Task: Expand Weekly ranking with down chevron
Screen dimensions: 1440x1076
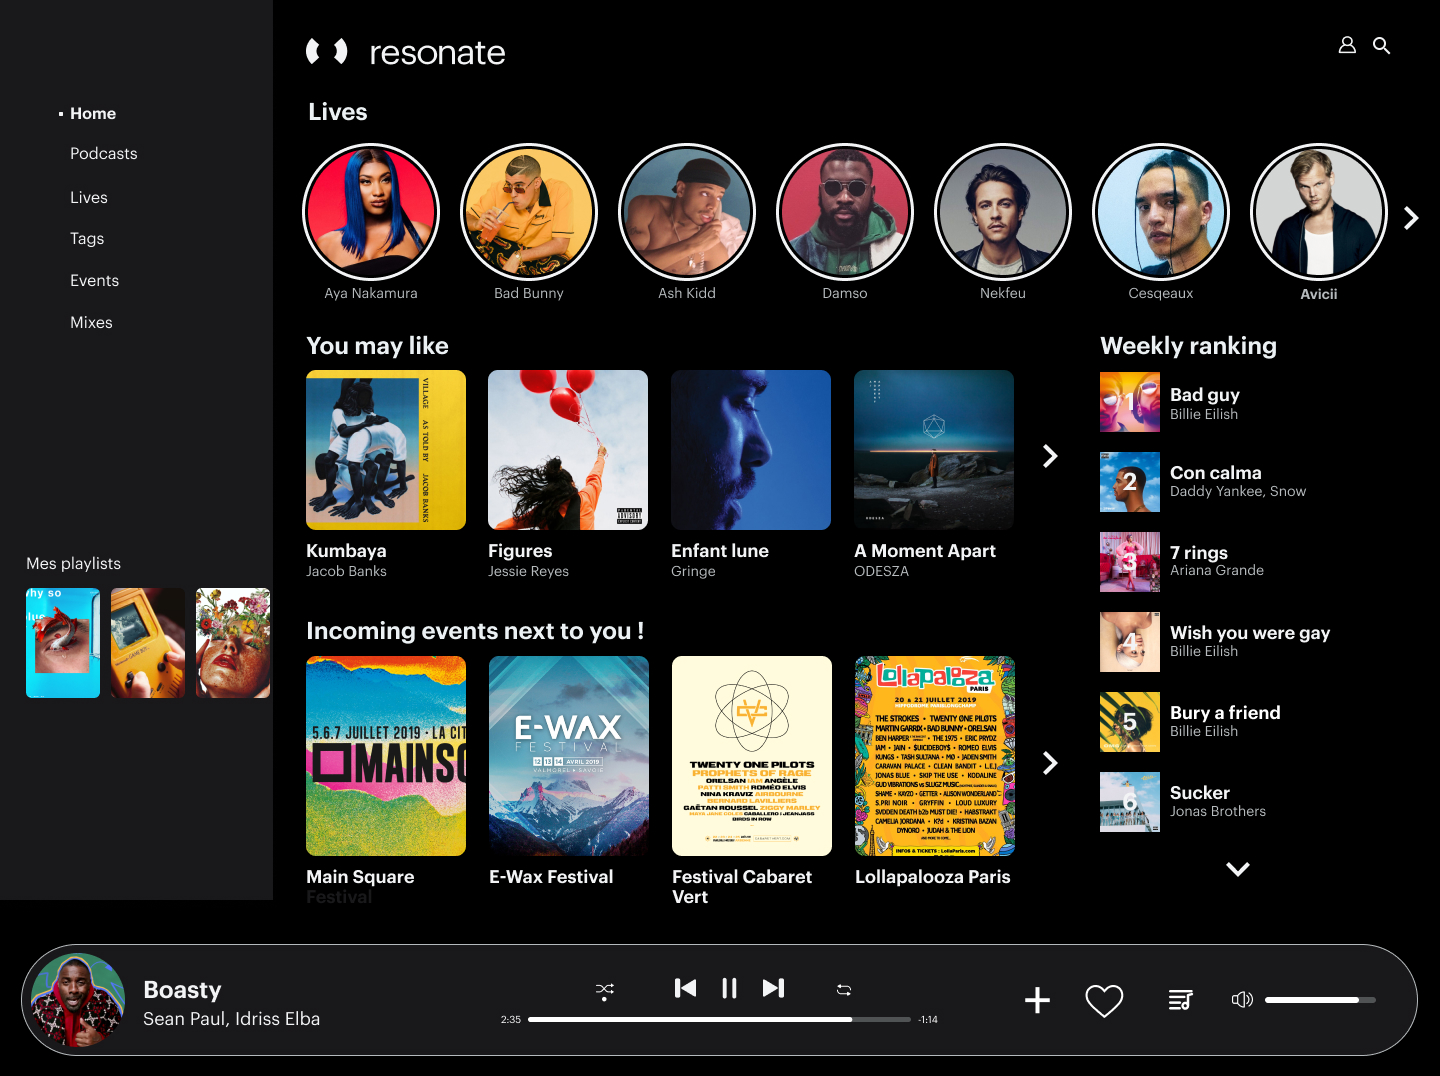Action: (1238, 869)
